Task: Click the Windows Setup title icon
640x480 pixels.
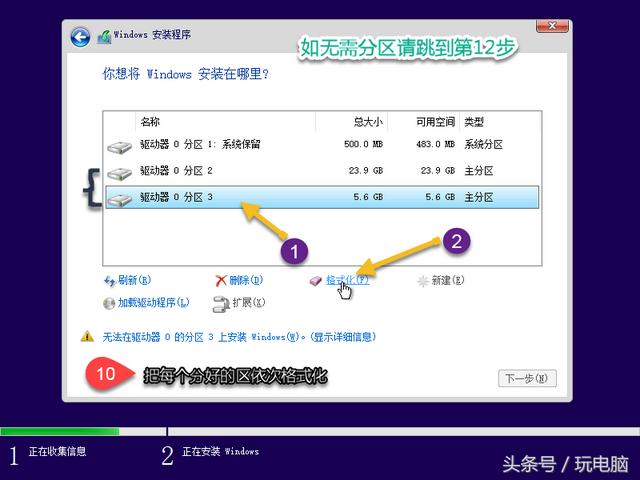Action: 104,37
